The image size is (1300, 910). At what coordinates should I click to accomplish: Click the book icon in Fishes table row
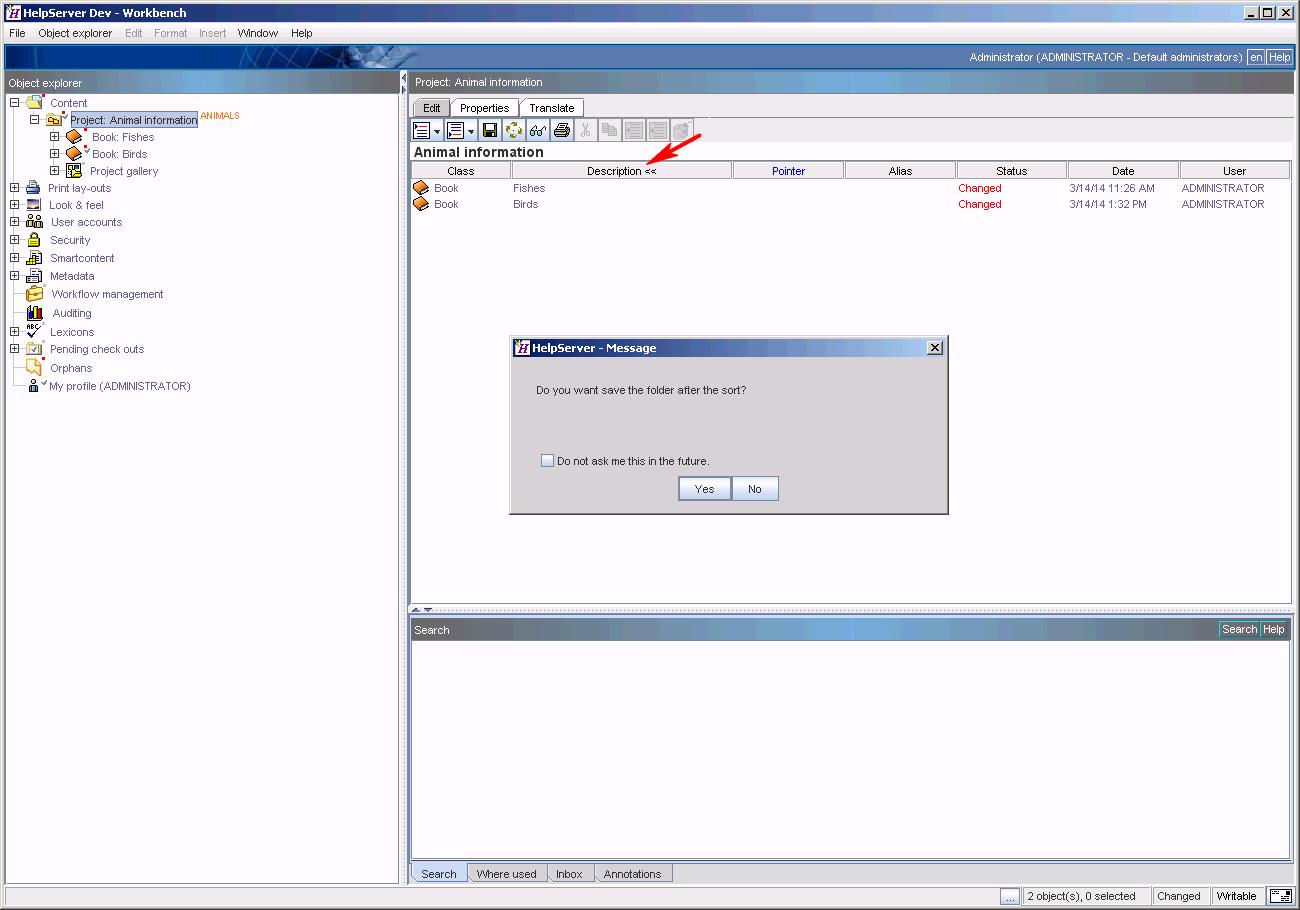pyautogui.click(x=421, y=188)
